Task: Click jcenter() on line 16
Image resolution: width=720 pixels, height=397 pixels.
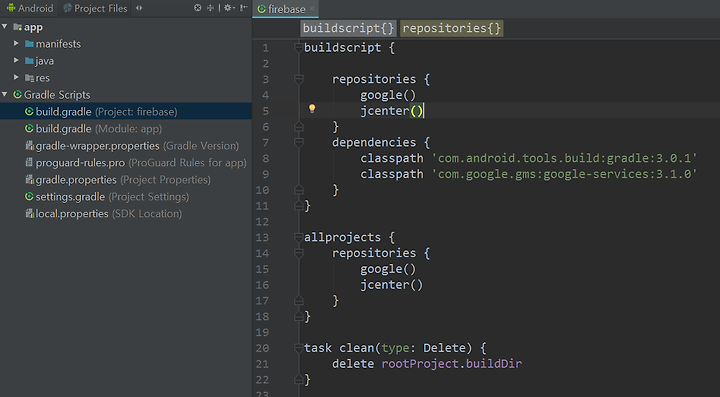Action: pos(391,285)
